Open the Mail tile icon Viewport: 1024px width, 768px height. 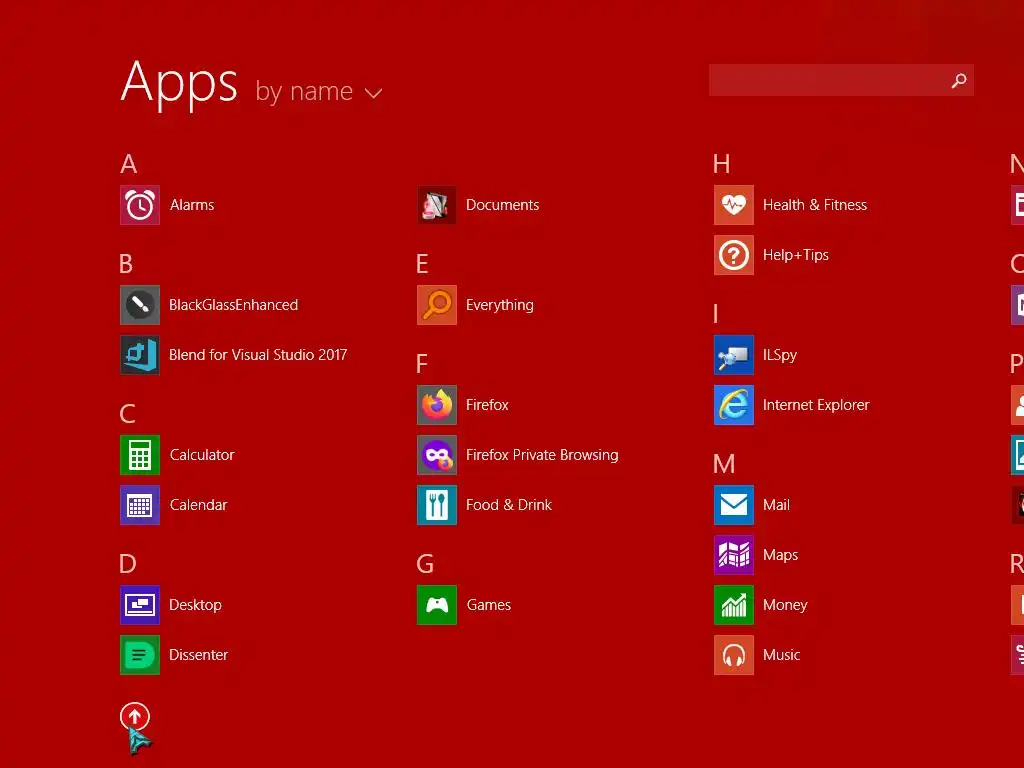pyautogui.click(x=734, y=505)
